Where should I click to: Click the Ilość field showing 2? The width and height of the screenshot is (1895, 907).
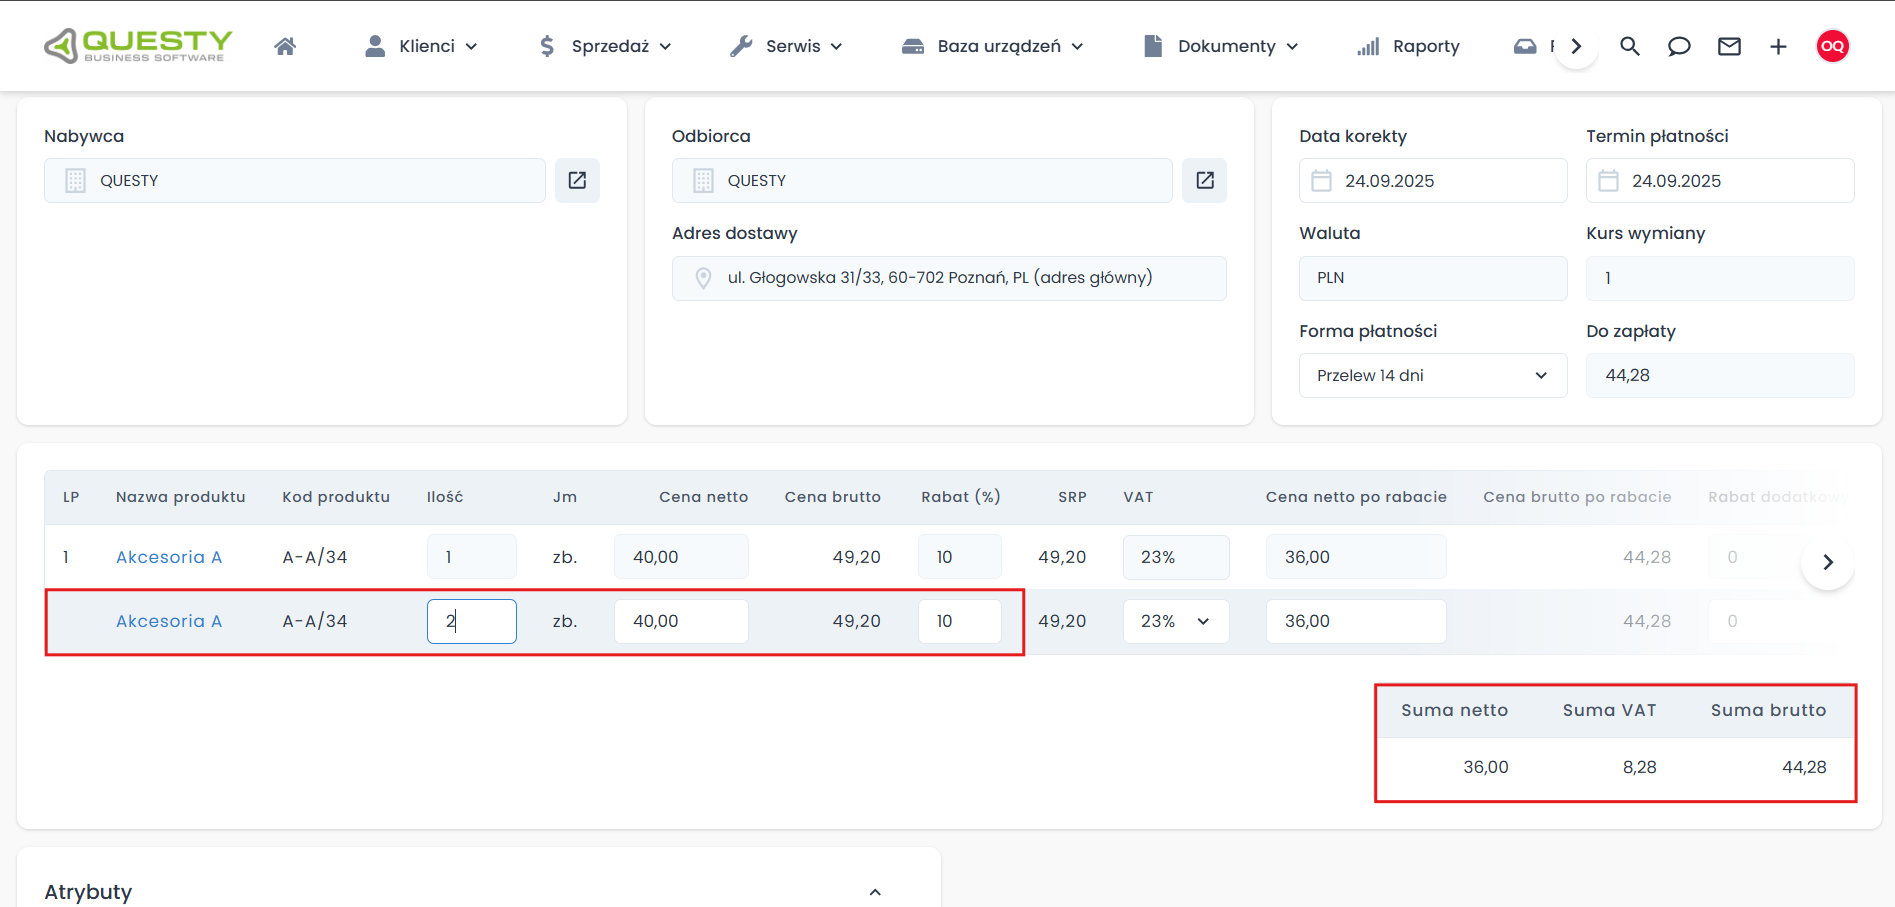coord(471,621)
